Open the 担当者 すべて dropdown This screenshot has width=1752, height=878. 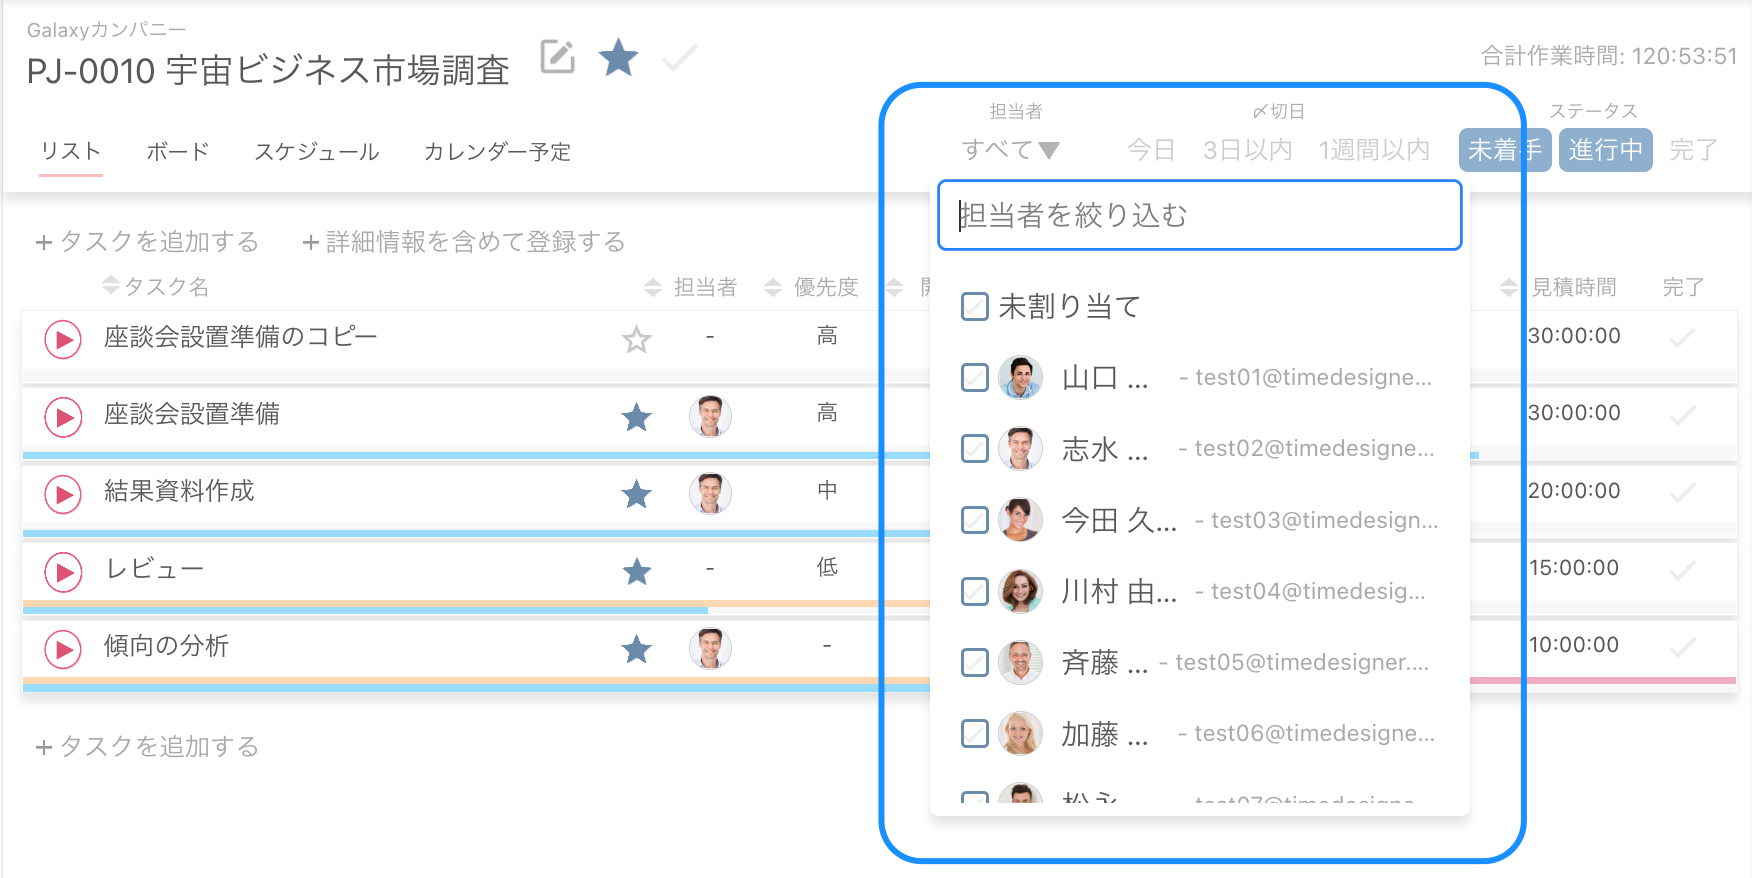[1010, 150]
